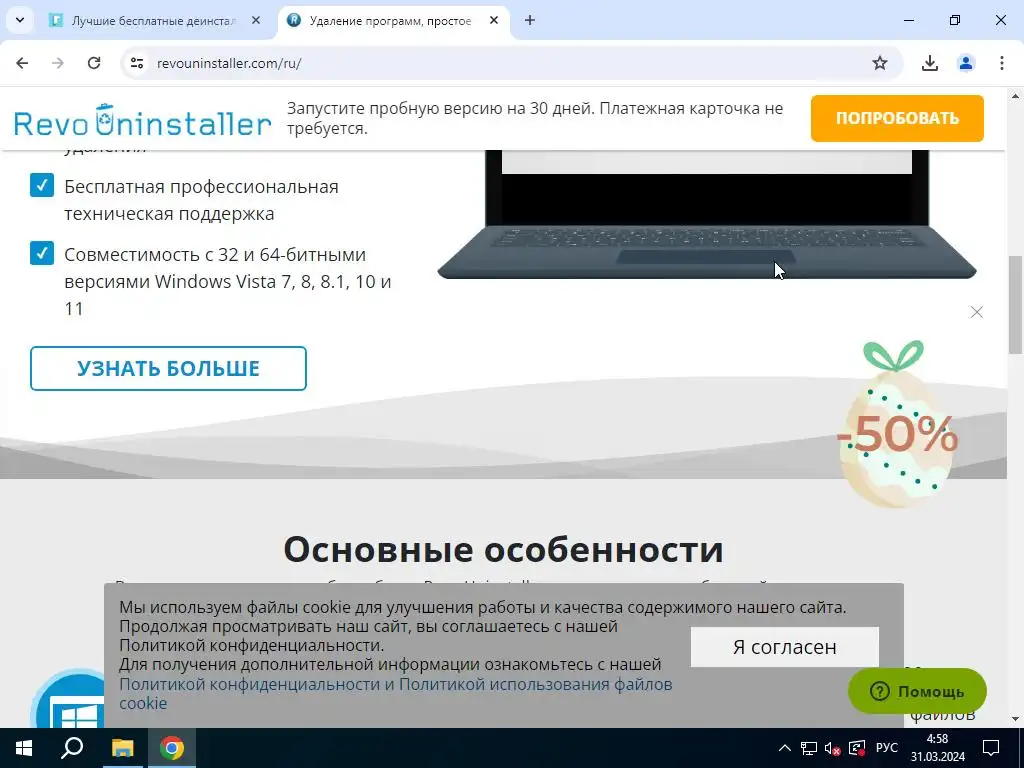Click the tray icon left of РУС
The height and width of the screenshot is (768, 1024).
tap(856, 748)
